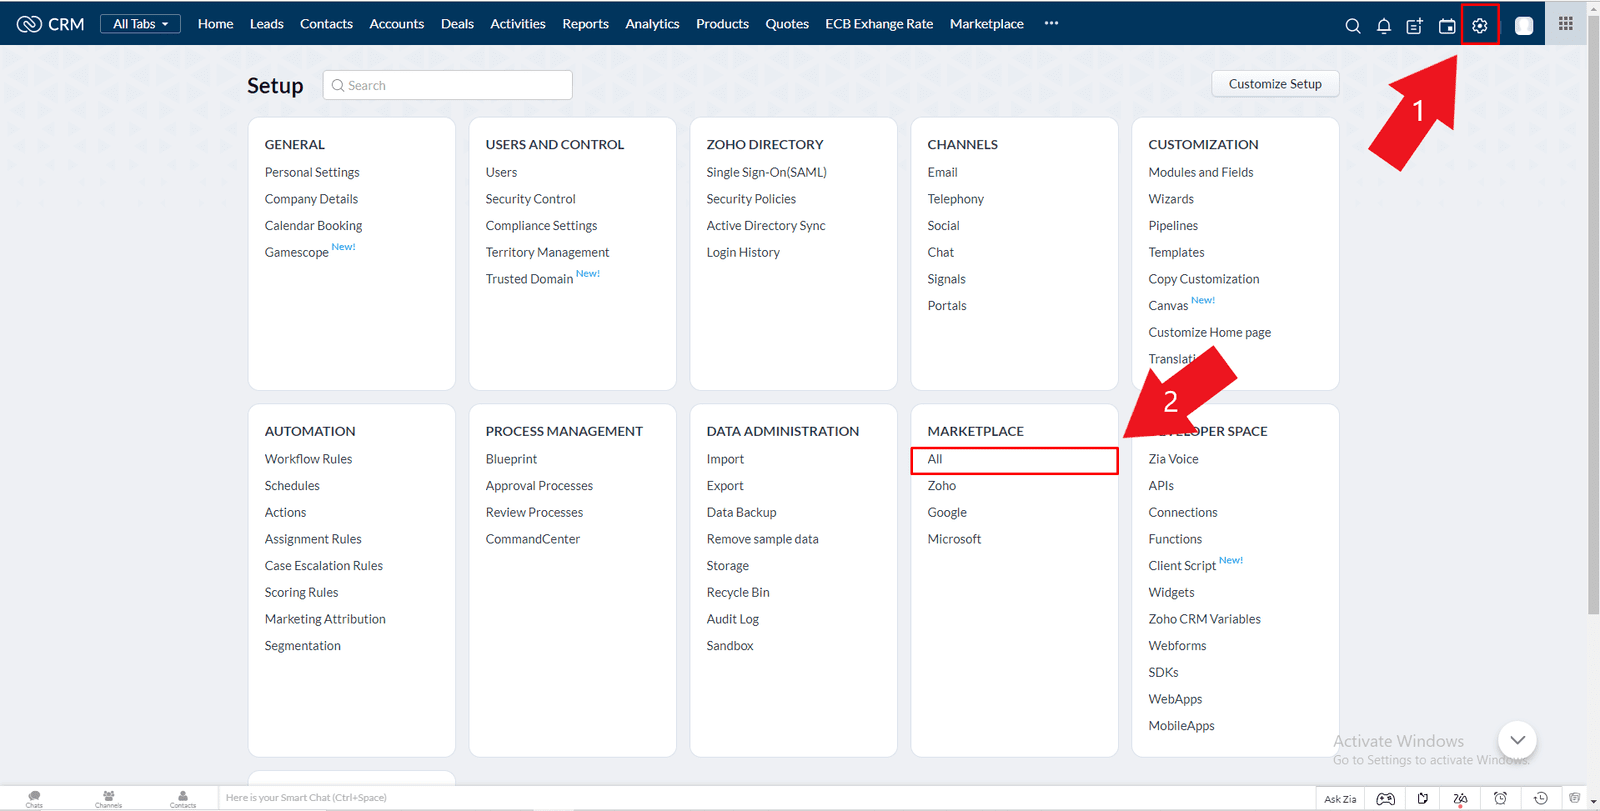Open the Setup gear icon
This screenshot has height=811, width=1600.
[1480, 26]
